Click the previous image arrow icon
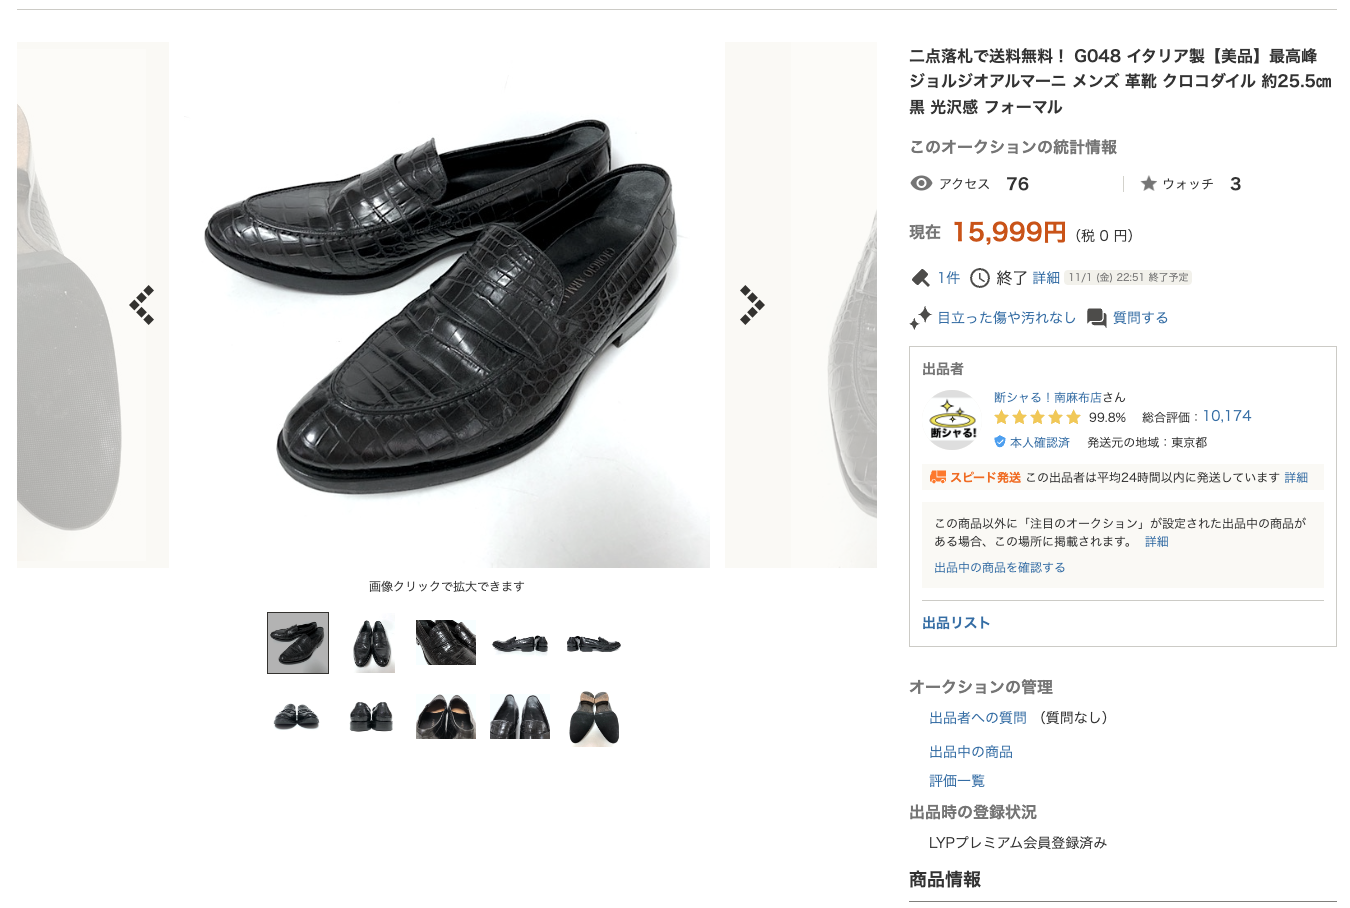 (142, 305)
